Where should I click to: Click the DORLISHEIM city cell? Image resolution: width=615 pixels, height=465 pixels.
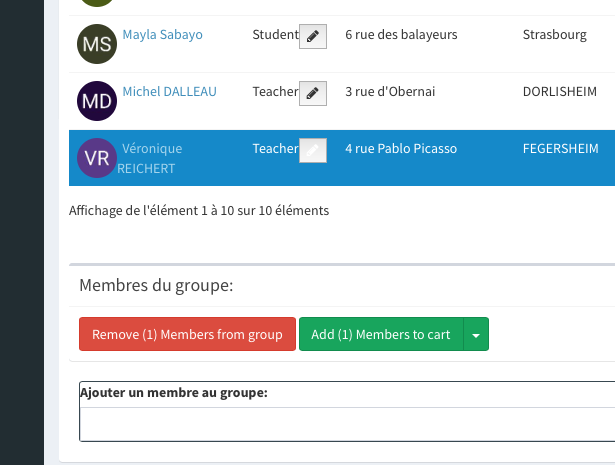560,91
